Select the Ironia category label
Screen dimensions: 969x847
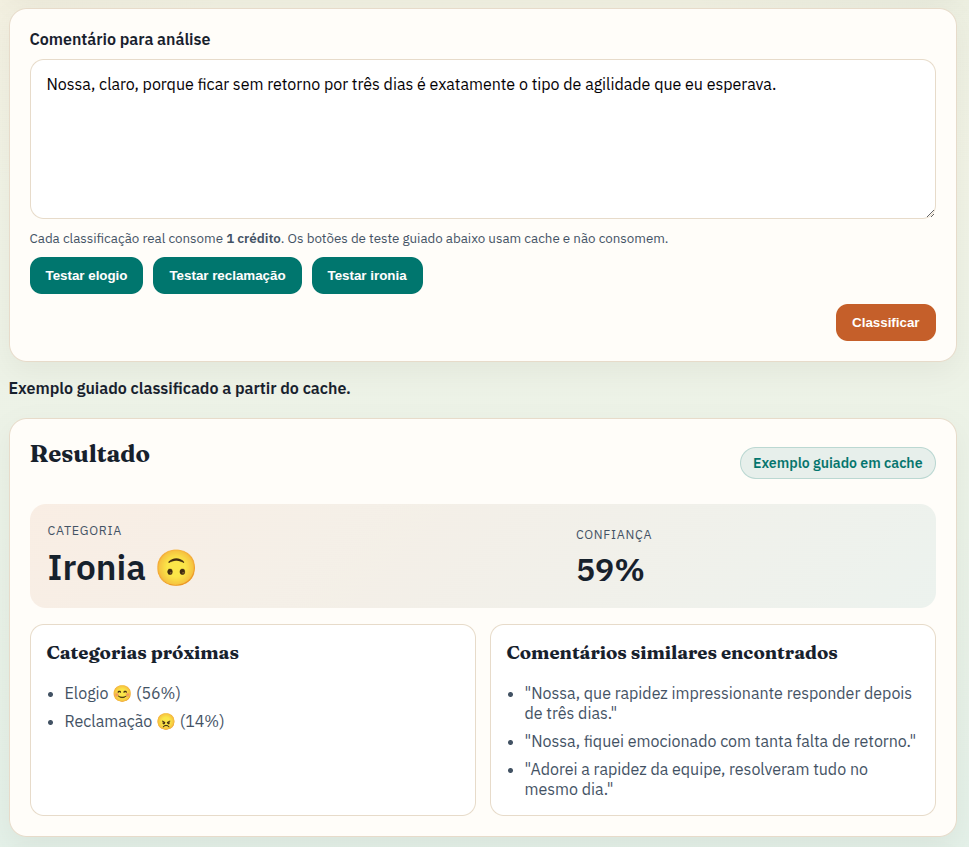[97, 568]
